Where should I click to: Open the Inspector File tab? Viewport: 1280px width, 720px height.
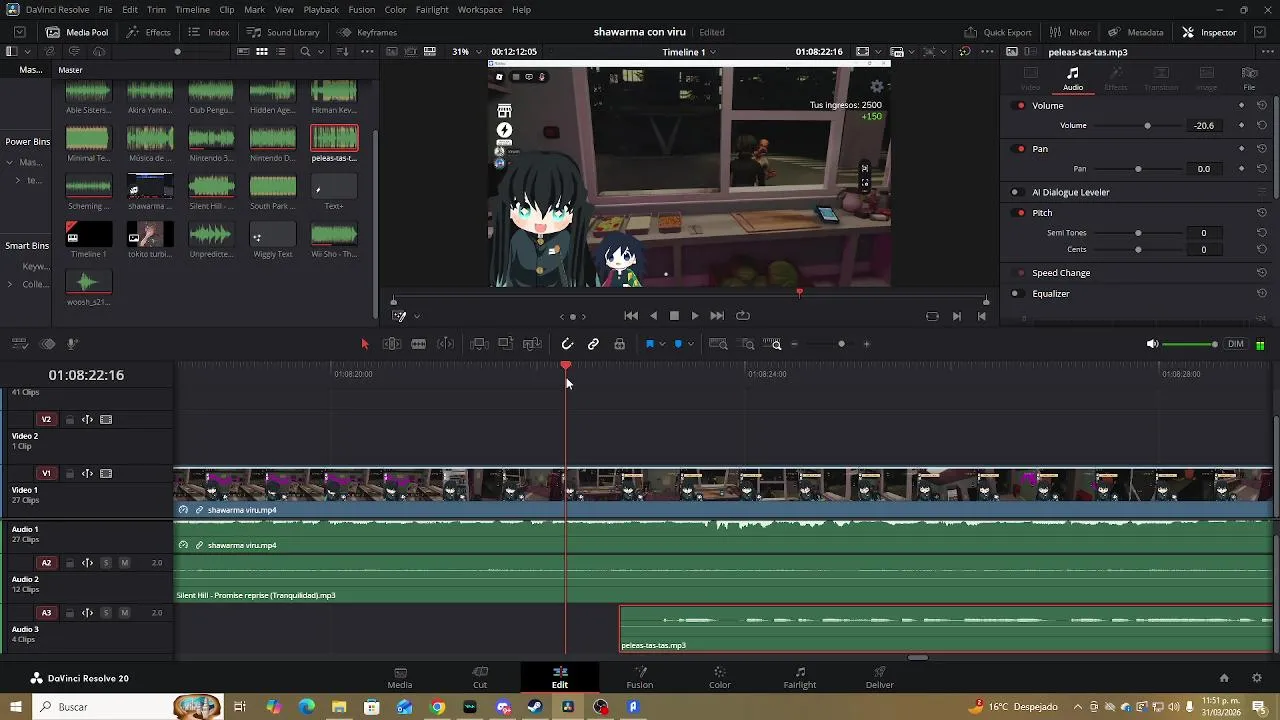(x=1250, y=77)
